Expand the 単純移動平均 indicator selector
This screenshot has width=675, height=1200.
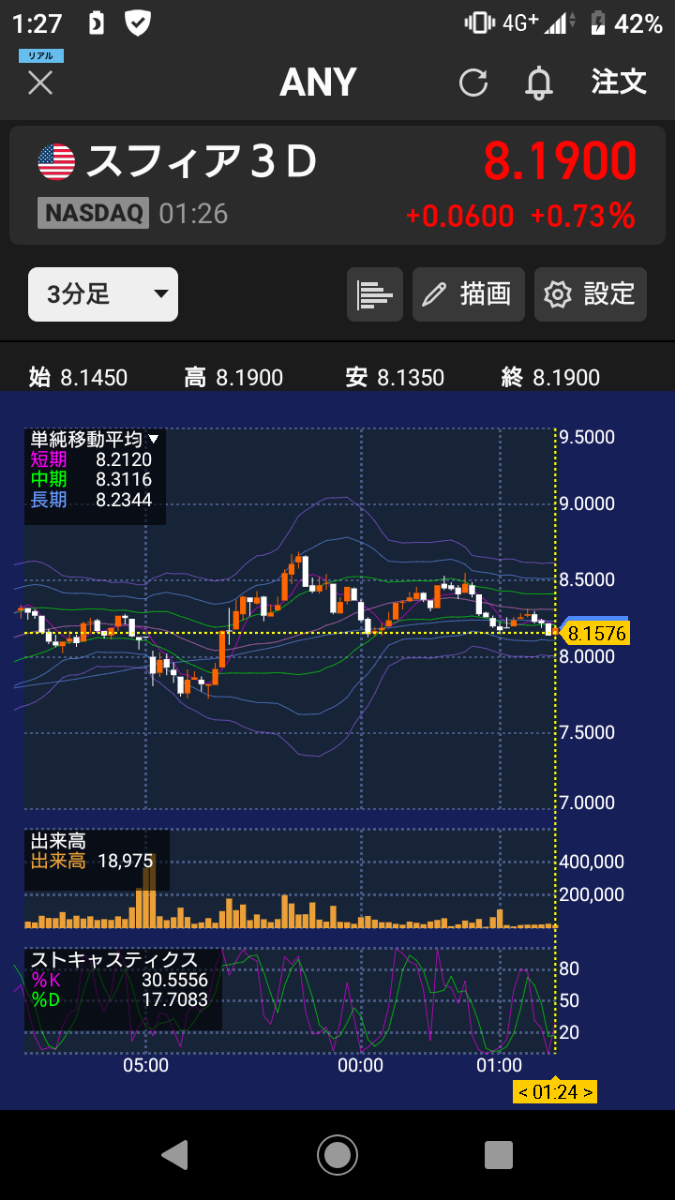click(95, 439)
